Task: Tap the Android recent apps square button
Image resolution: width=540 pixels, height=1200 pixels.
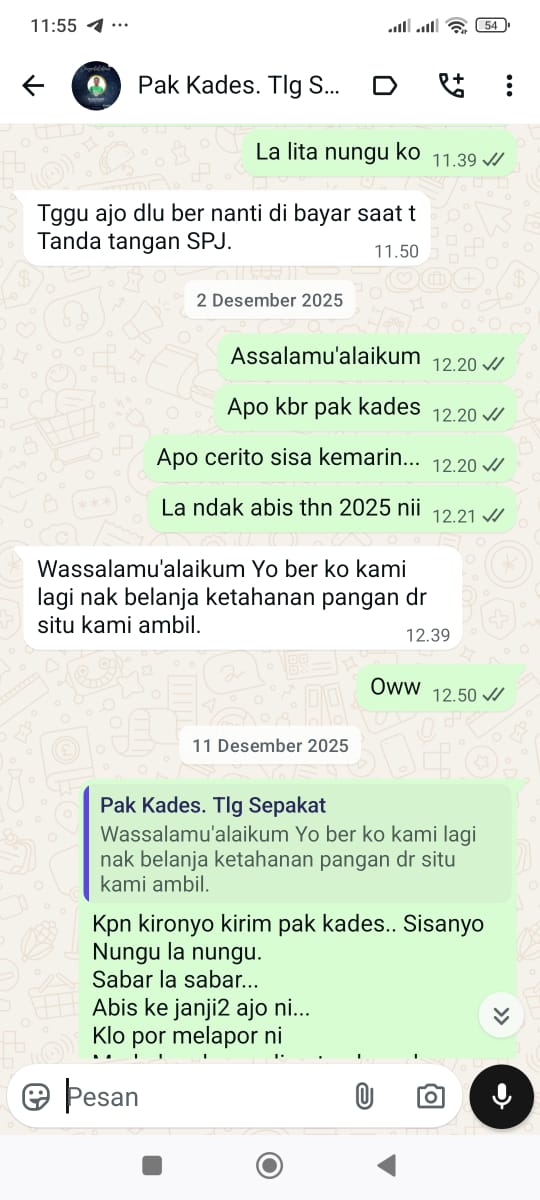Action: 152,1164
